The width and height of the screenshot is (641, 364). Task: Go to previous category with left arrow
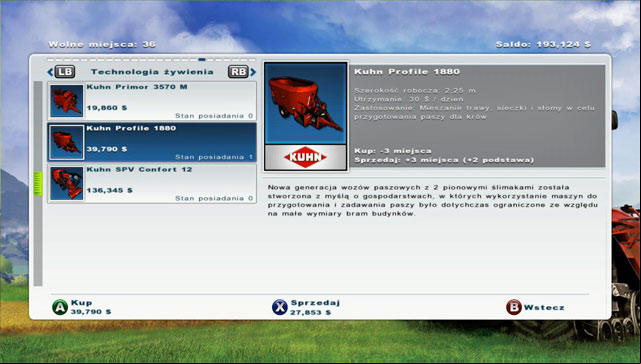50,72
